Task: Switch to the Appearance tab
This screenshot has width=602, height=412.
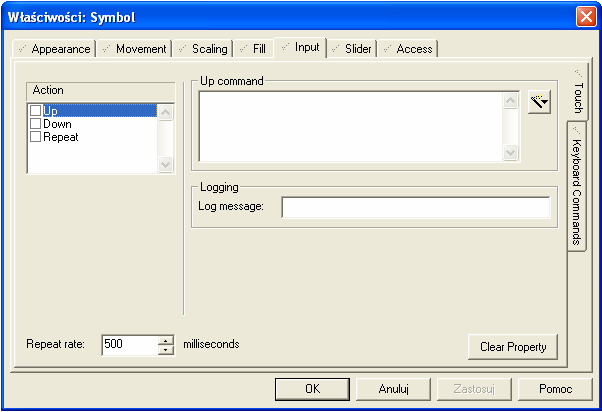Action: click(55, 49)
